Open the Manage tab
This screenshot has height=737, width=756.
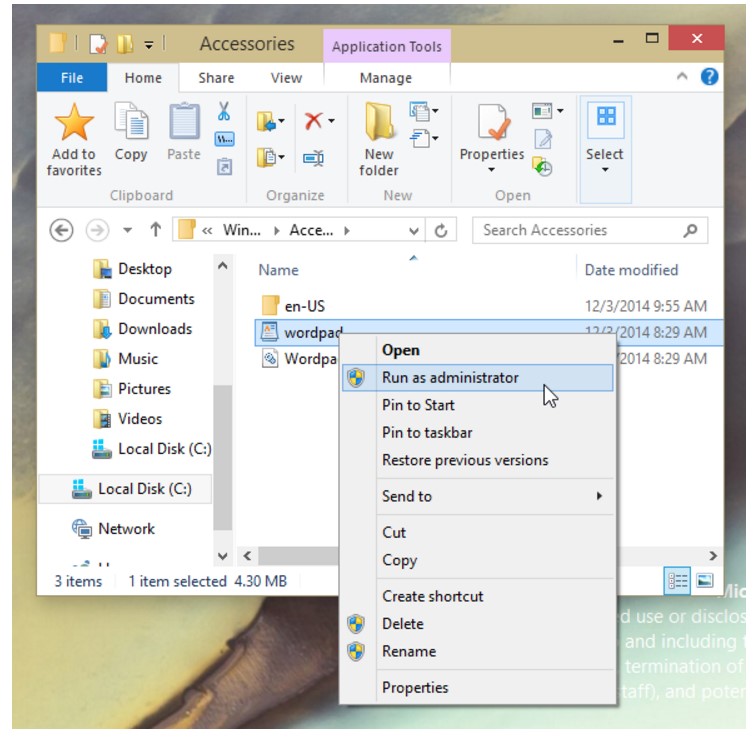pos(386,78)
